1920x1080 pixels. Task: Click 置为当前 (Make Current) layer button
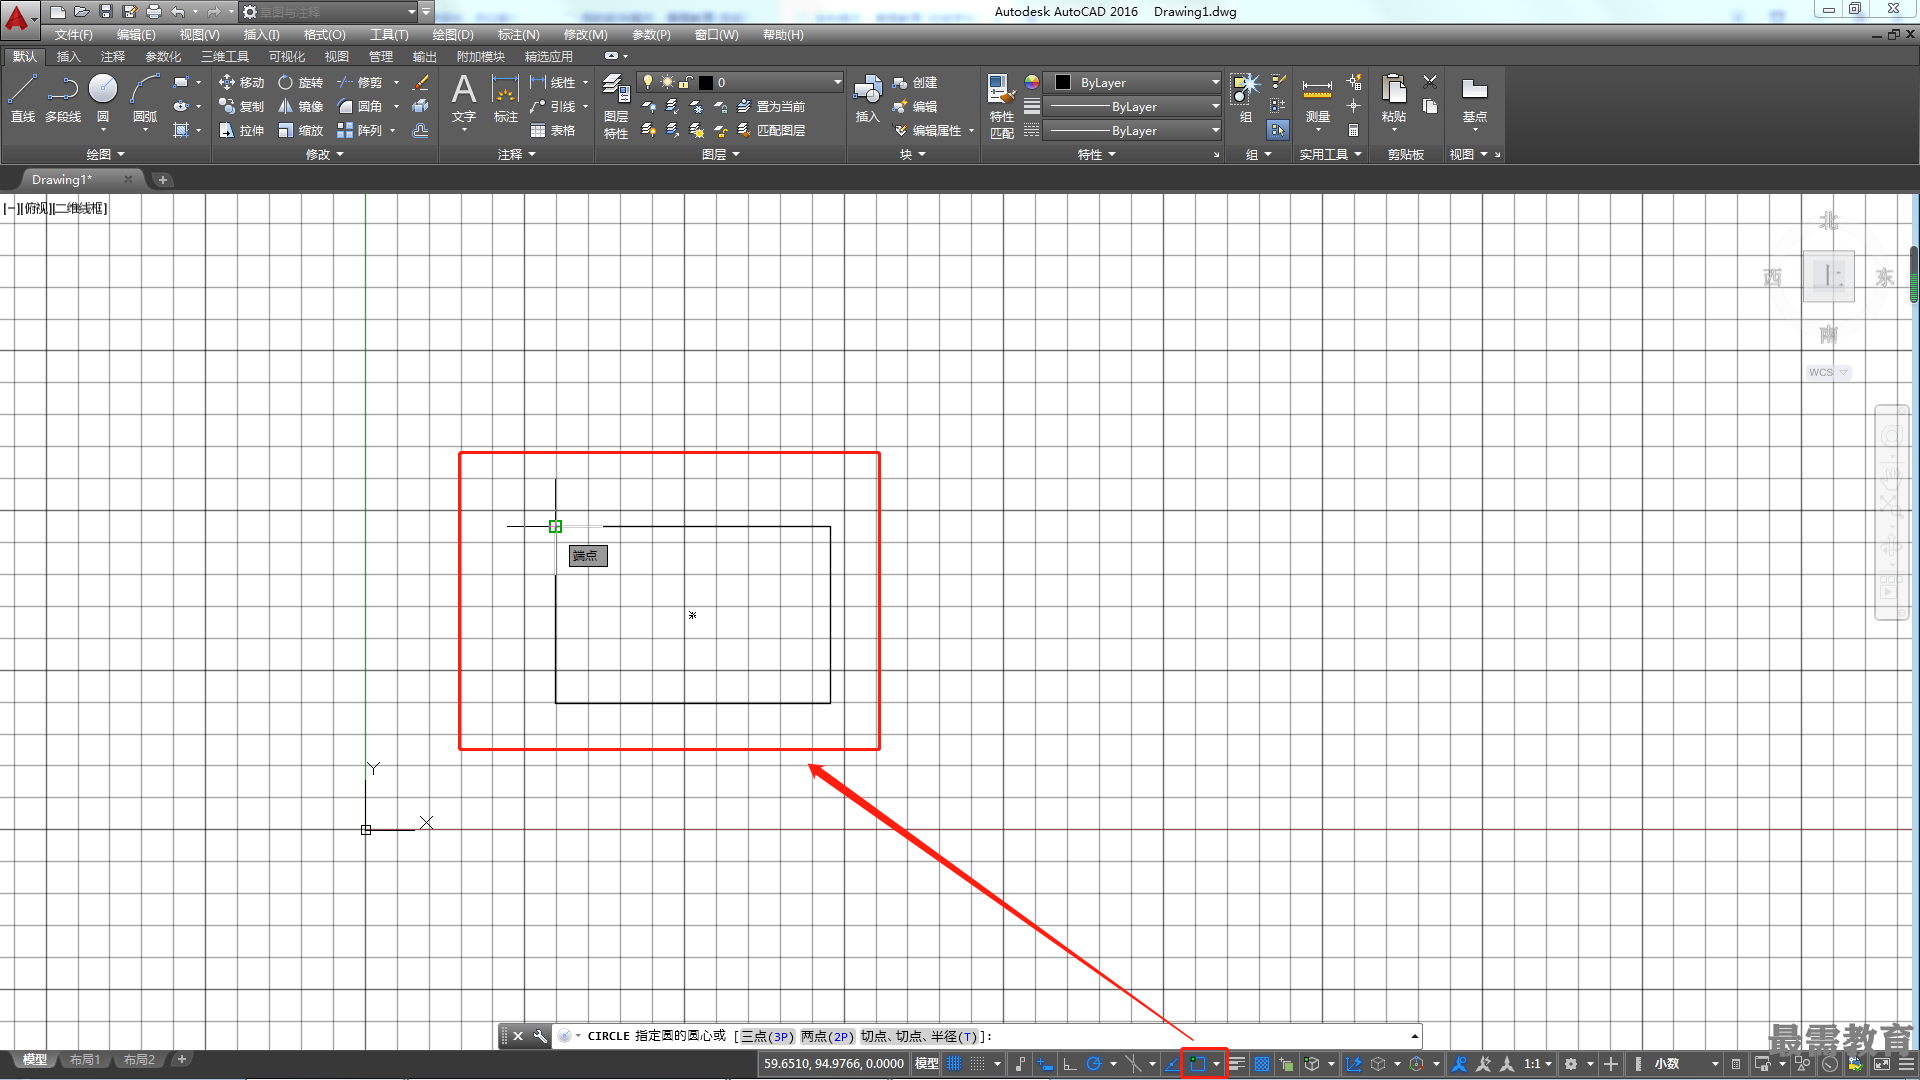[x=771, y=107]
